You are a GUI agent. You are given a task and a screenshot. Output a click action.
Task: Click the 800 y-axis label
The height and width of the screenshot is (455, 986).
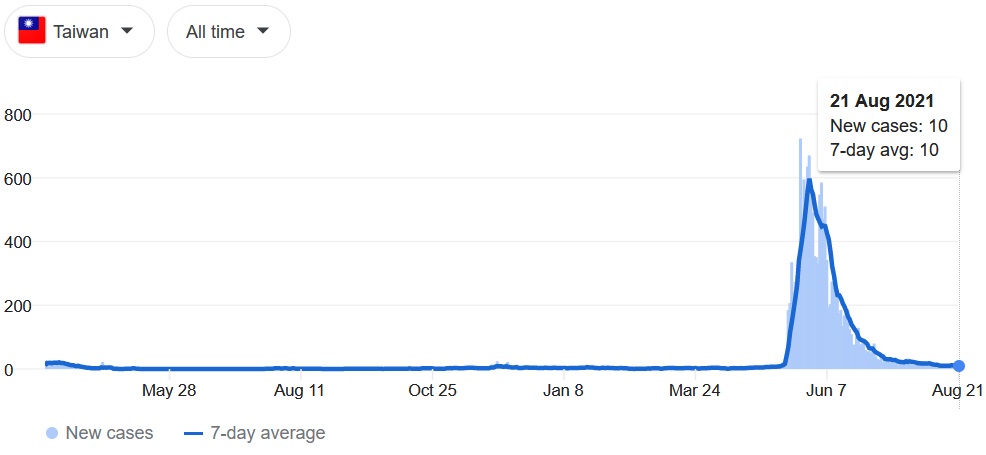[18, 115]
